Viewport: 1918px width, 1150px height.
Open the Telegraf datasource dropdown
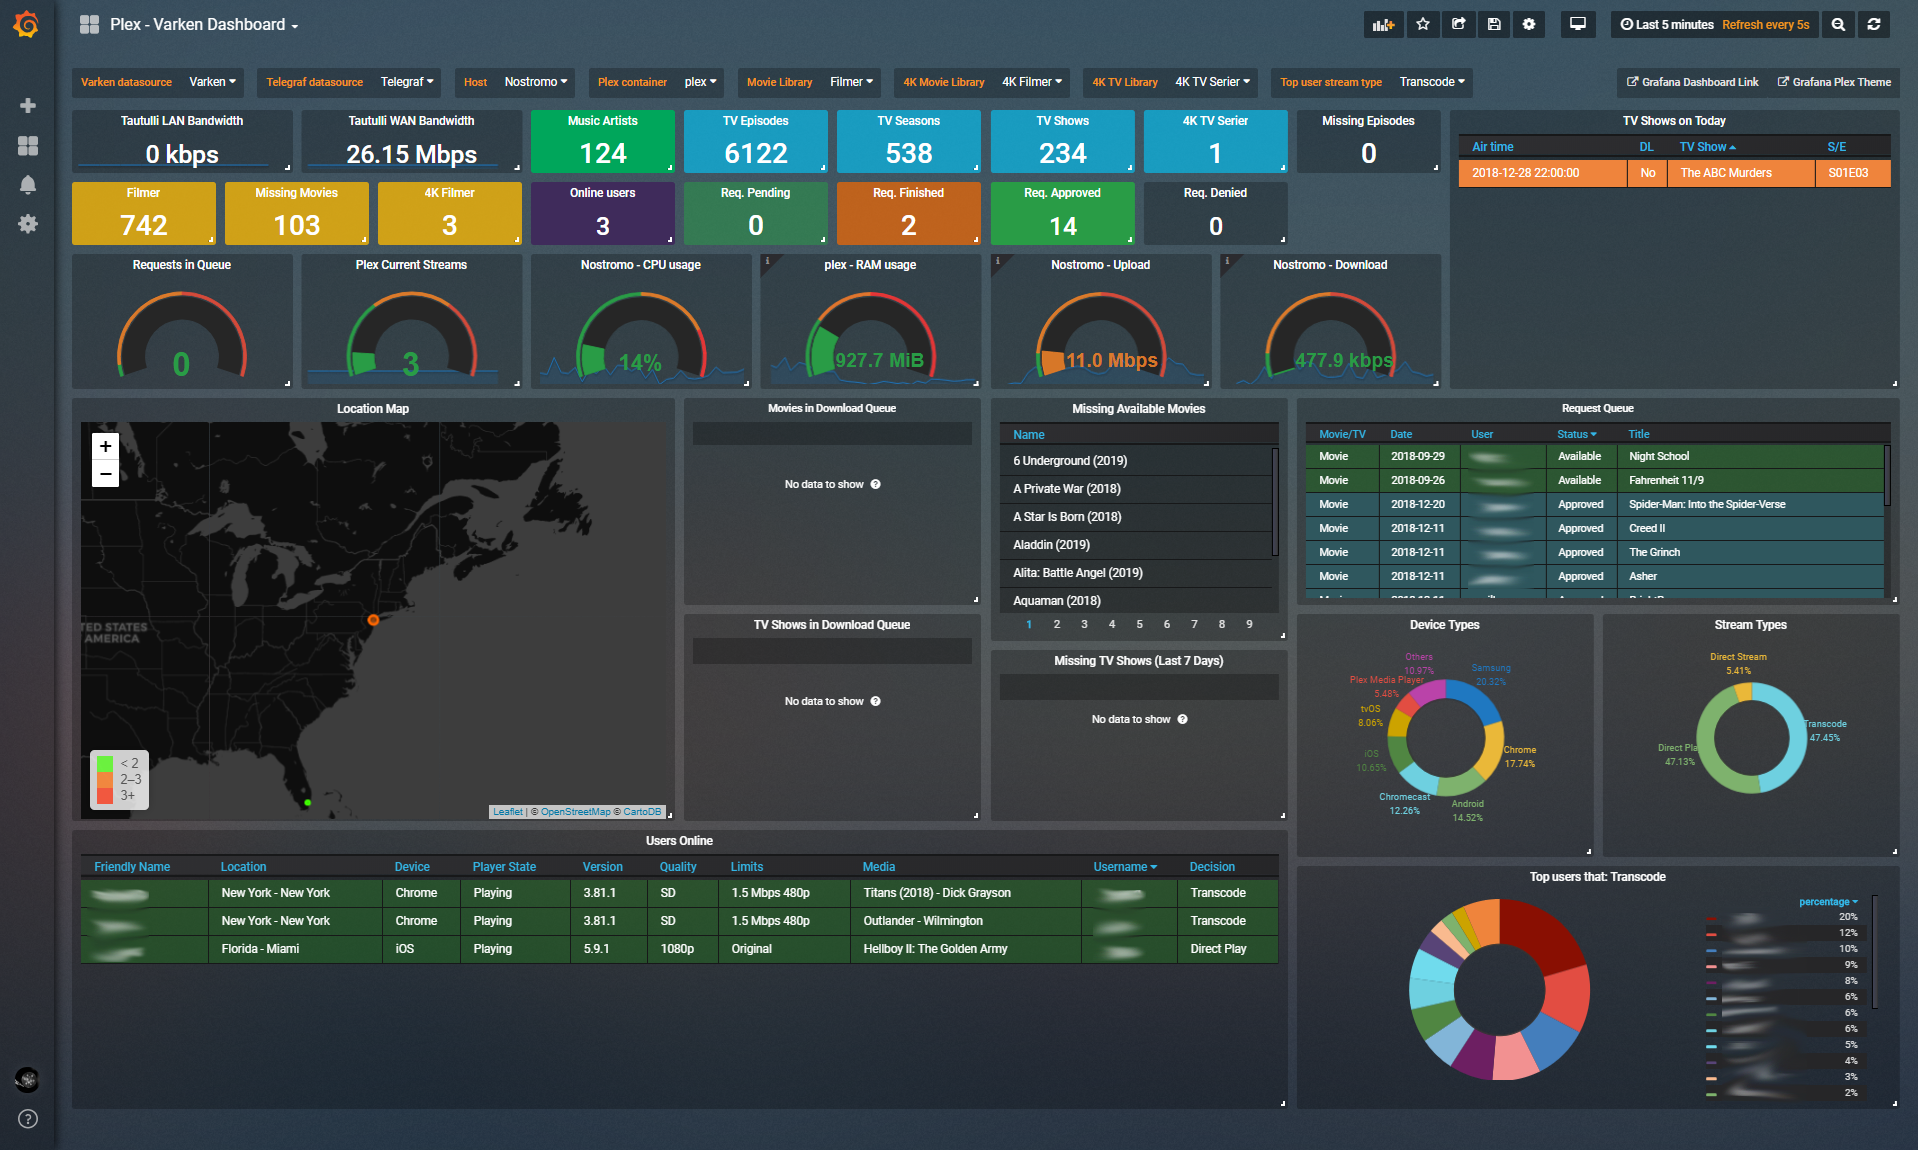coord(407,82)
